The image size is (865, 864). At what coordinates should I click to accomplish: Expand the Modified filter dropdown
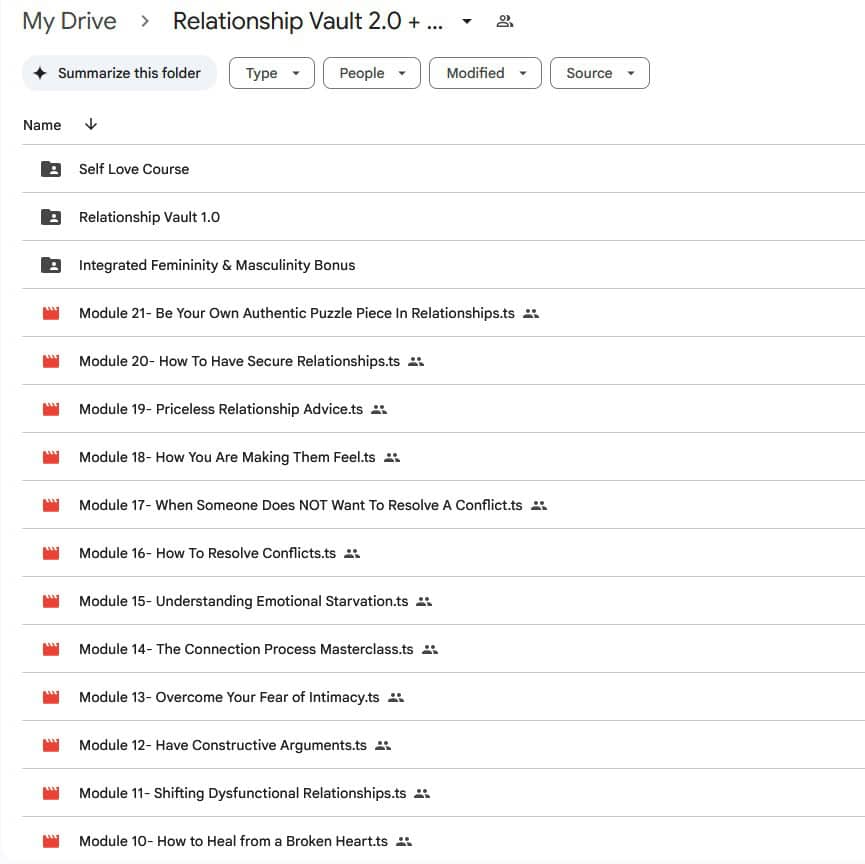[x=485, y=73]
